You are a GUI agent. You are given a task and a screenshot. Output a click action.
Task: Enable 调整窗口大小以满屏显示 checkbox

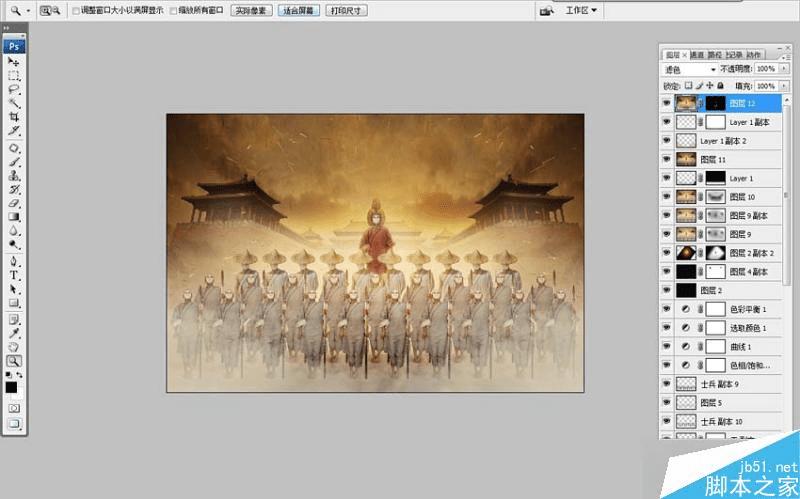pos(76,11)
